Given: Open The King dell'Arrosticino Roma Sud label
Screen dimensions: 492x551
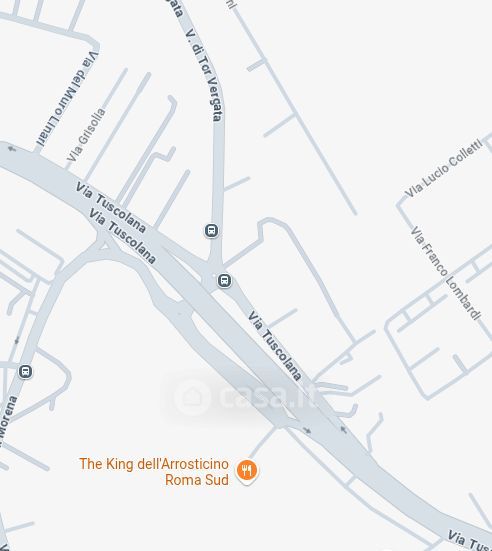Looking at the screenshot, I should pyautogui.click(x=154, y=472).
